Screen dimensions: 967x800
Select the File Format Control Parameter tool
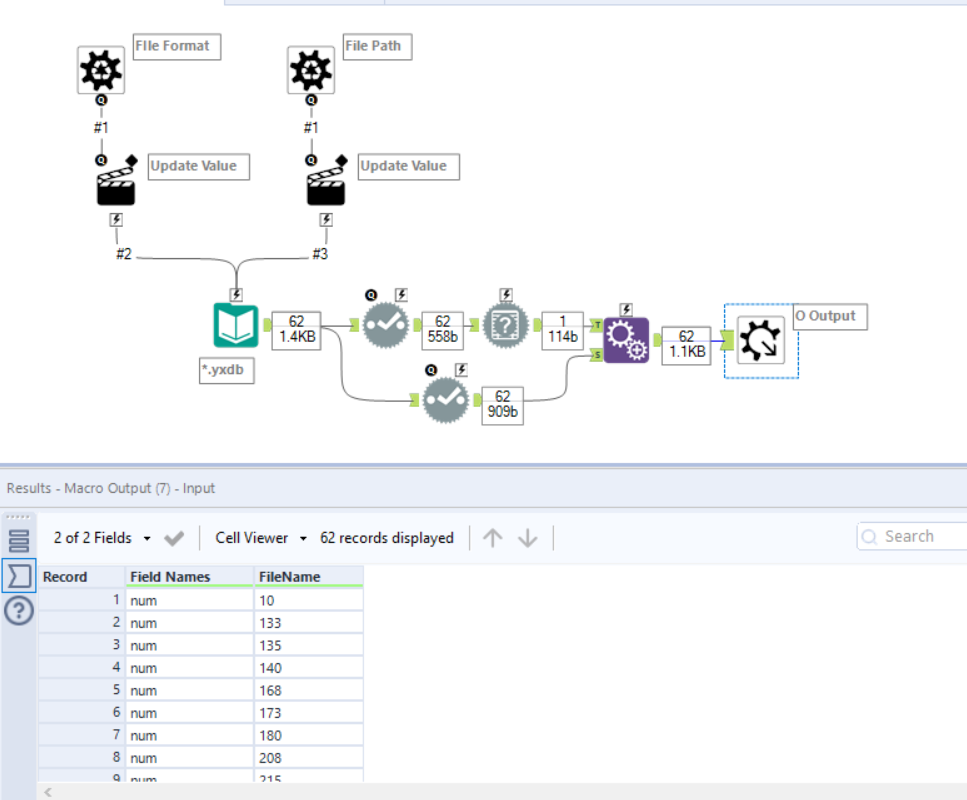(100, 71)
